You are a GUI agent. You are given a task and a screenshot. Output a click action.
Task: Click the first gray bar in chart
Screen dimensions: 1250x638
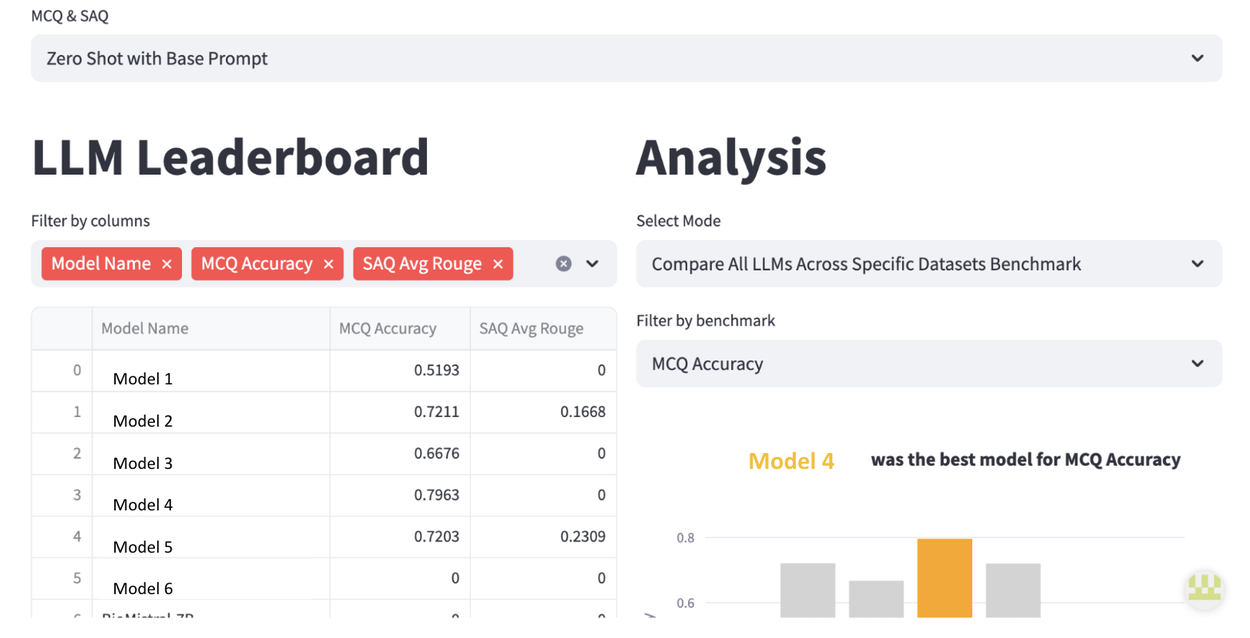pos(807,590)
